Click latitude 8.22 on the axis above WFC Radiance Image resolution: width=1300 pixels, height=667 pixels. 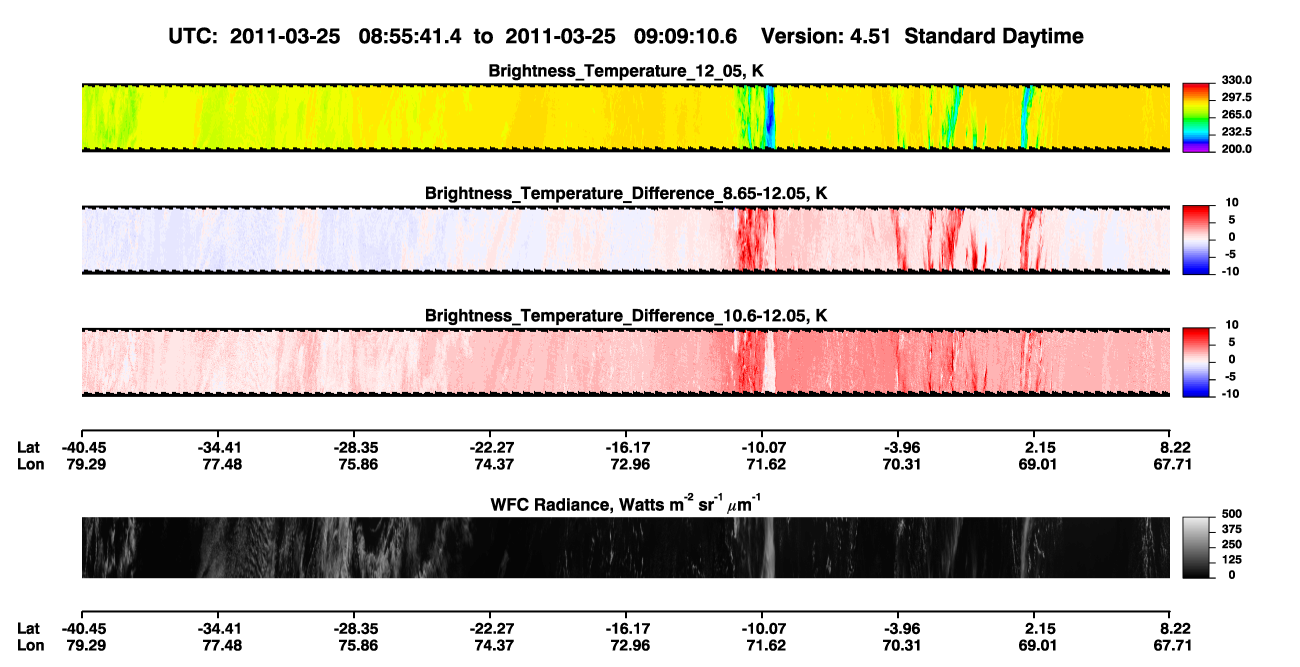click(1177, 447)
